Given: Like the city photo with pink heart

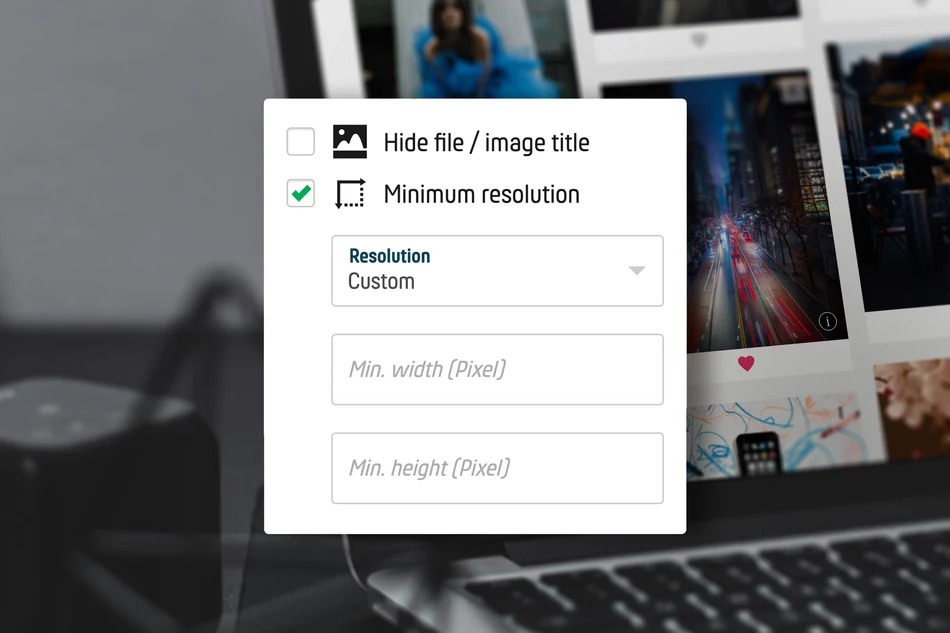Looking at the screenshot, I should [746, 364].
